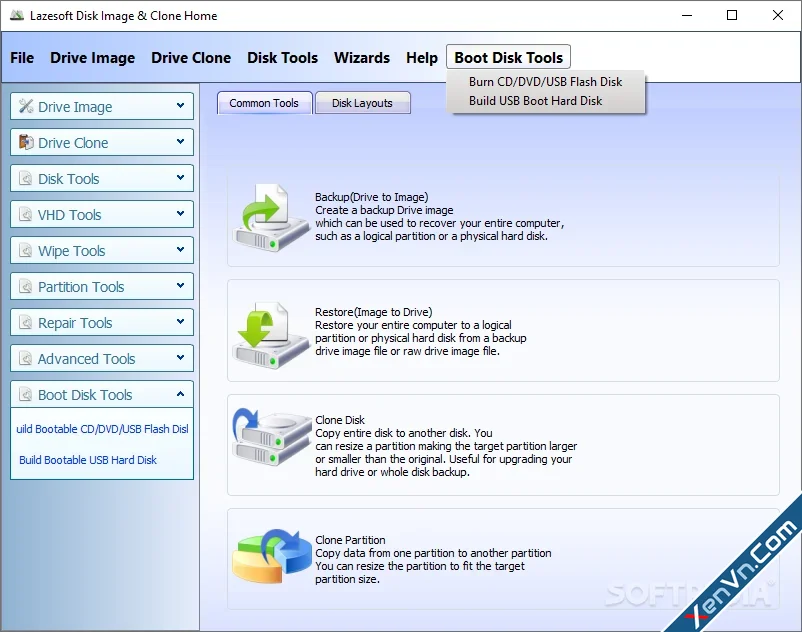The height and width of the screenshot is (632, 802).
Task: Open the Drive Clone menu in menu bar
Action: coord(191,58)
